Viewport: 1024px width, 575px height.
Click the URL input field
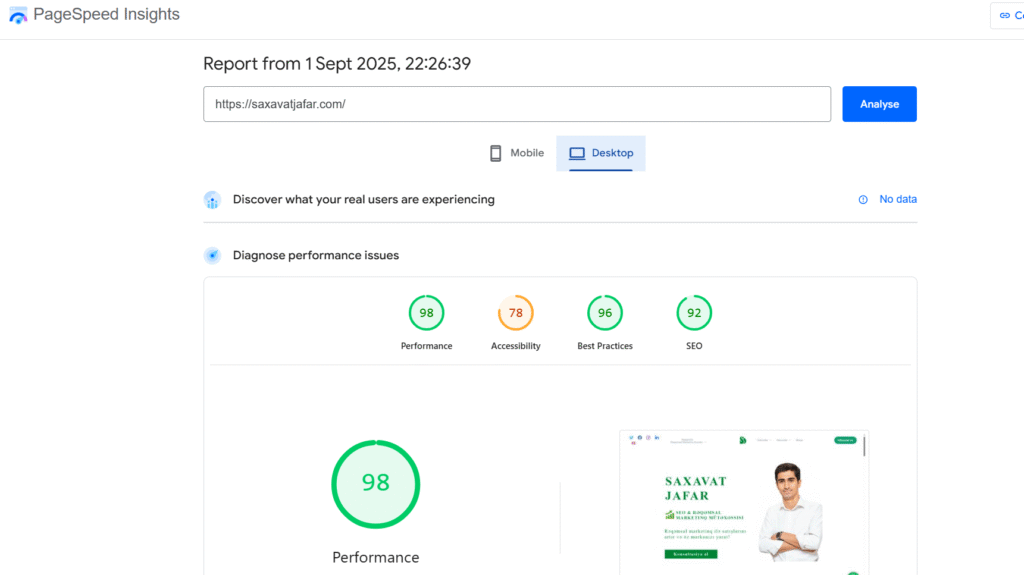(x=516, y=104)
